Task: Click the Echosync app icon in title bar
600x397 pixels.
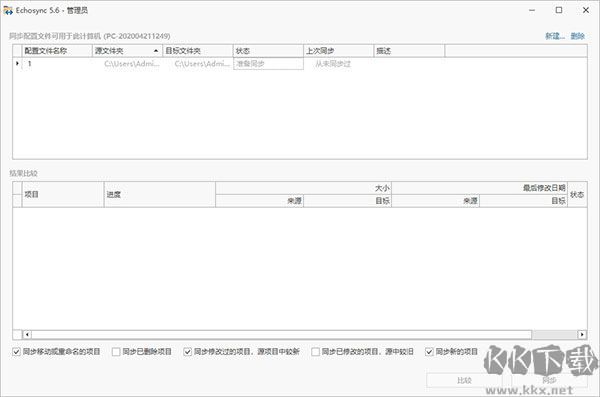Action: pos(8,10)
